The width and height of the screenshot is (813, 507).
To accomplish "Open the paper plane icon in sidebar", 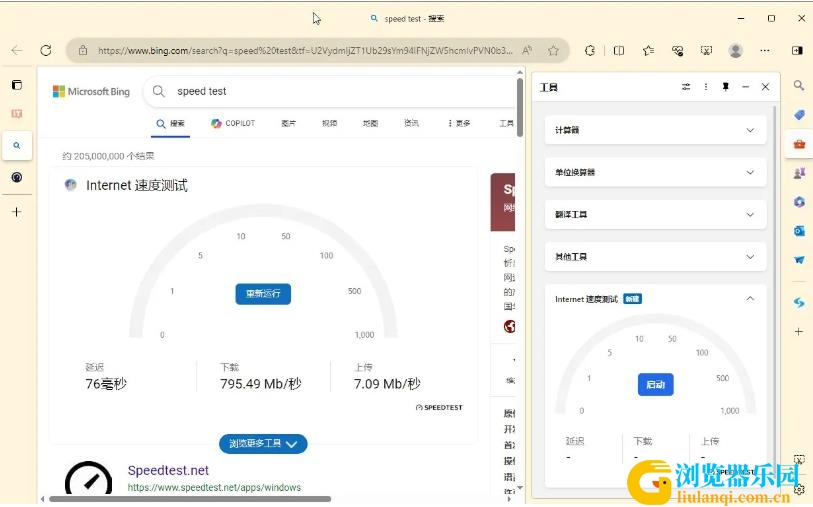I will coord(799,260).
